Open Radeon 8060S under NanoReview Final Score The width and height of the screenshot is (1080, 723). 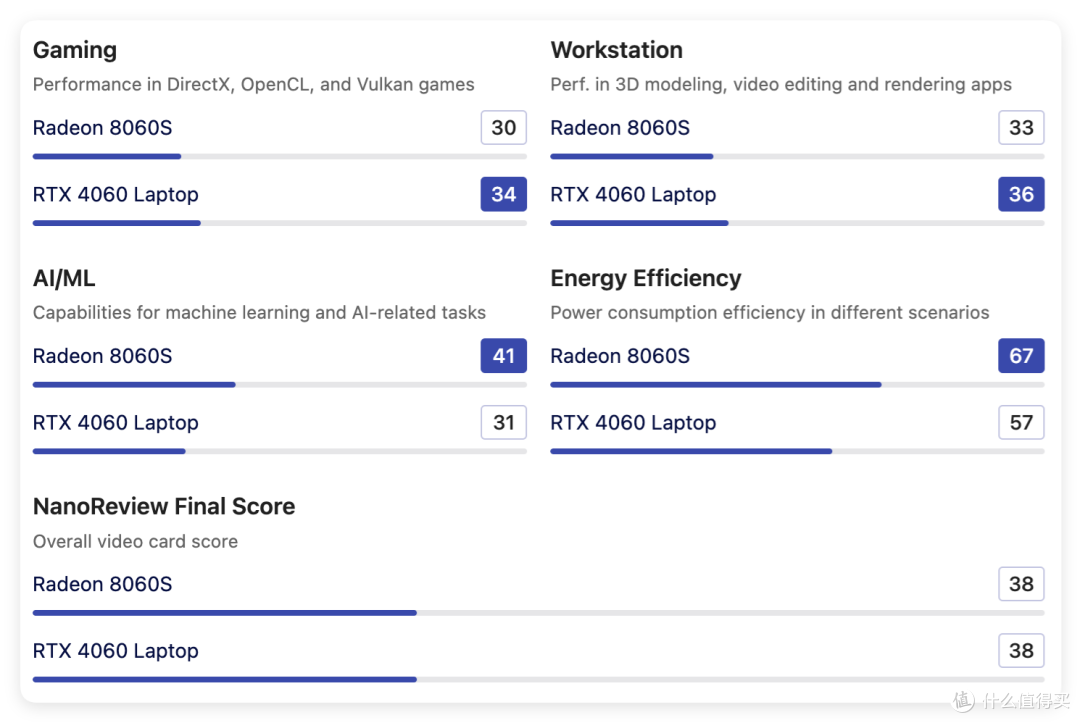click(x=103, y=584)
